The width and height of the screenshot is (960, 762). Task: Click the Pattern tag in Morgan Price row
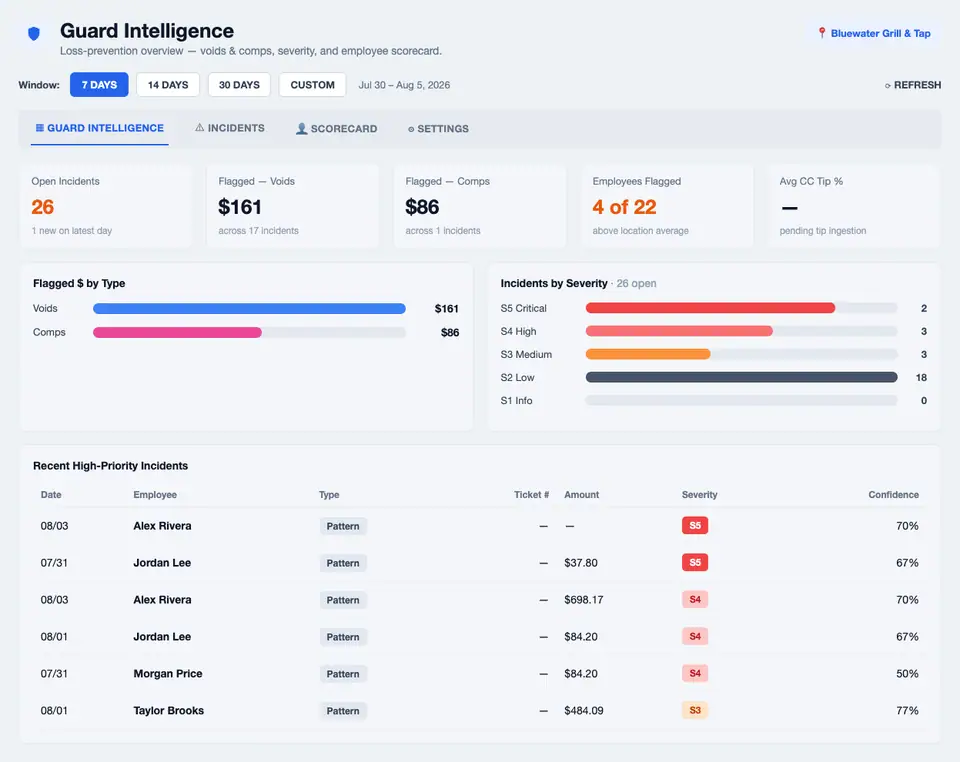[x=343, y=674]
